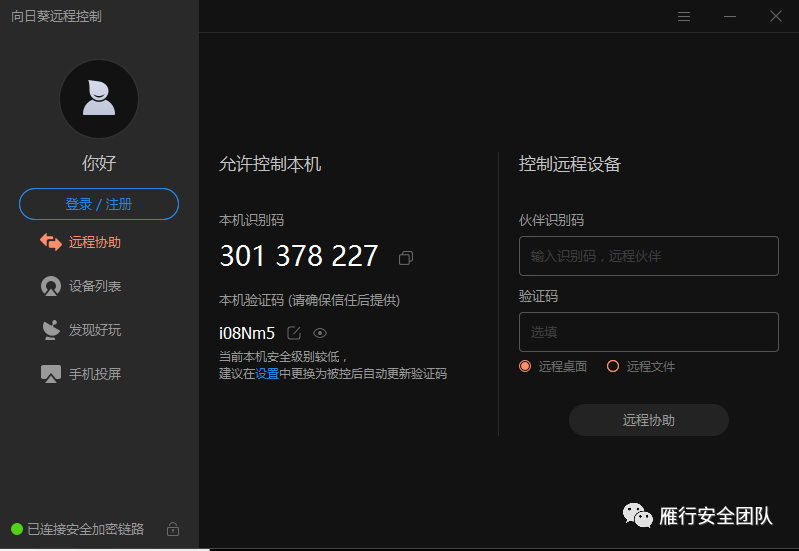Viewport: 799px width, 551px height.
Task: Click the 设备列表 sidebar icon
Action: tap(51, 286)
